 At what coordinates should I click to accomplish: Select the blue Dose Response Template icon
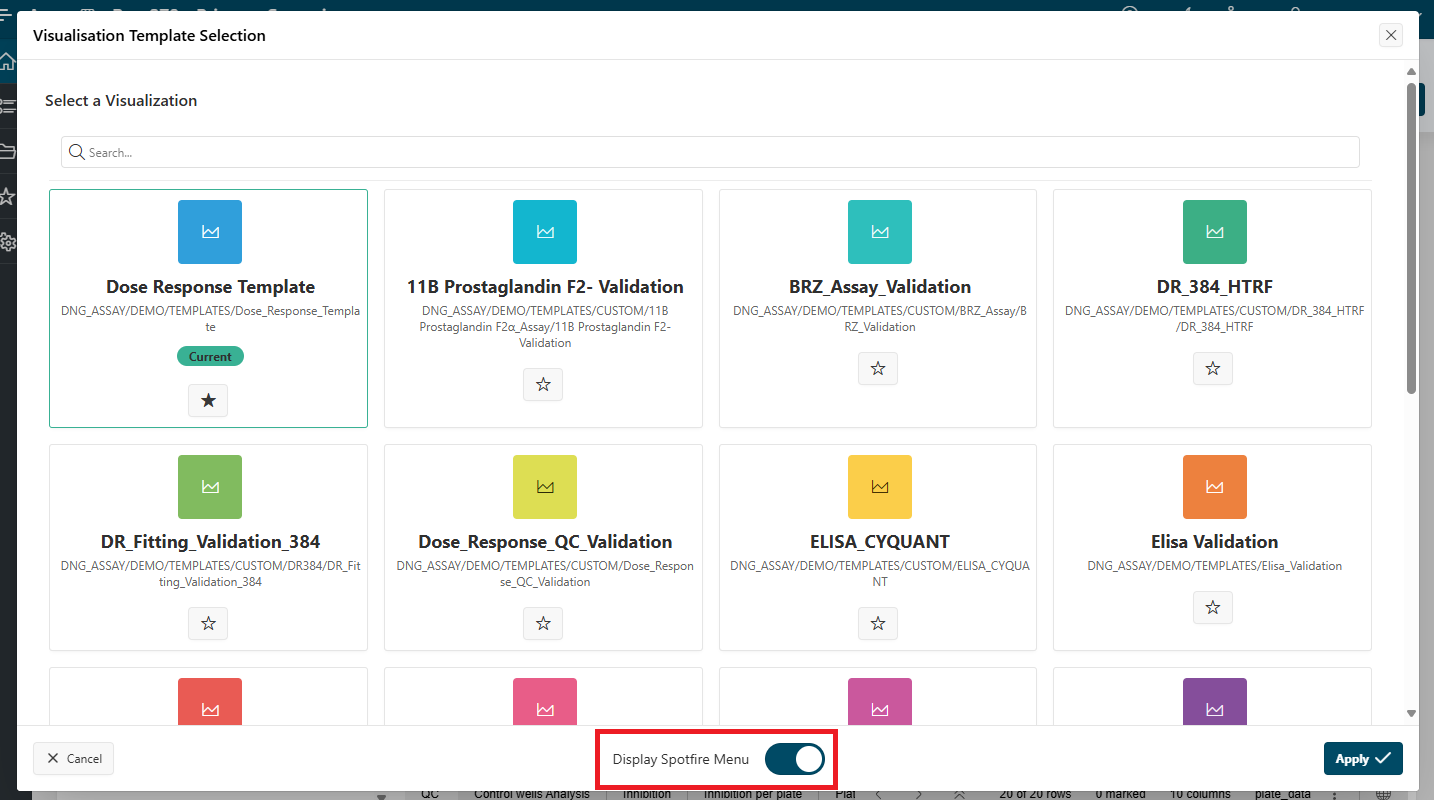pos(210,232)
